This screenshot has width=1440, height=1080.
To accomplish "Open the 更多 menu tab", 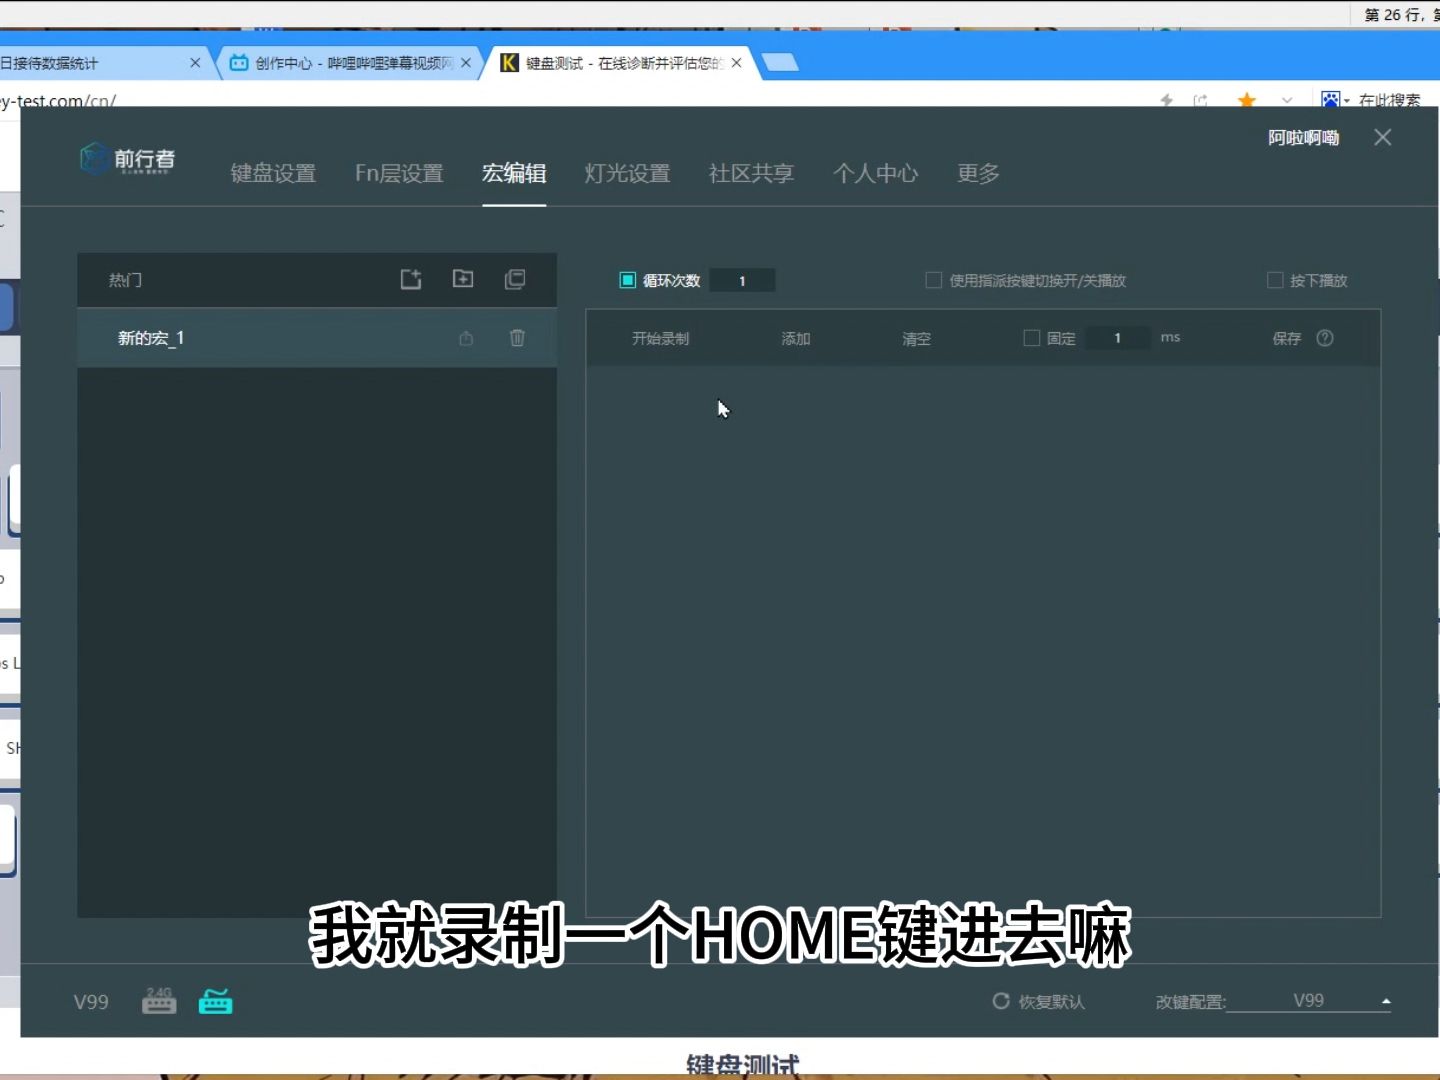I will [978, 173].
